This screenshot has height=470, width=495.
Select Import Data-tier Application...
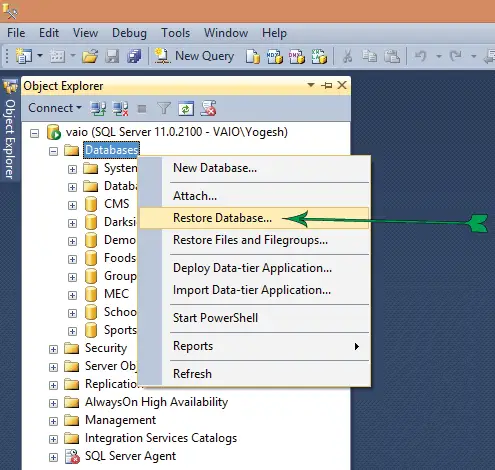[x=254, y=290]
